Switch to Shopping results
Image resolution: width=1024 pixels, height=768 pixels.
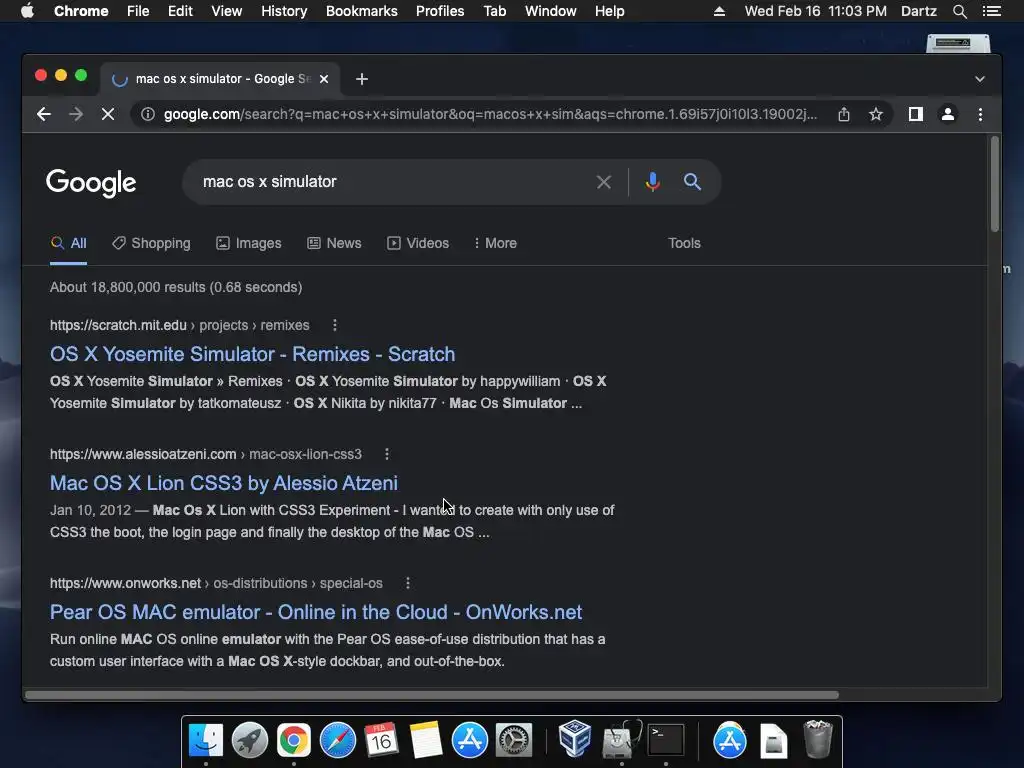(x=152, y=243)
